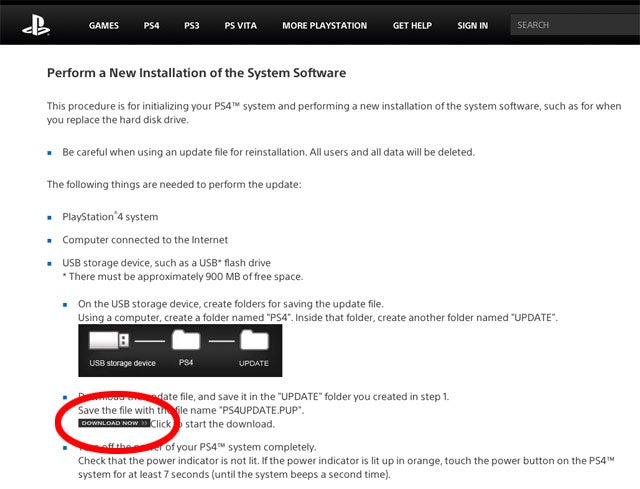Click text 'Computer connected to the Internet'

click(x=145, y=240)
